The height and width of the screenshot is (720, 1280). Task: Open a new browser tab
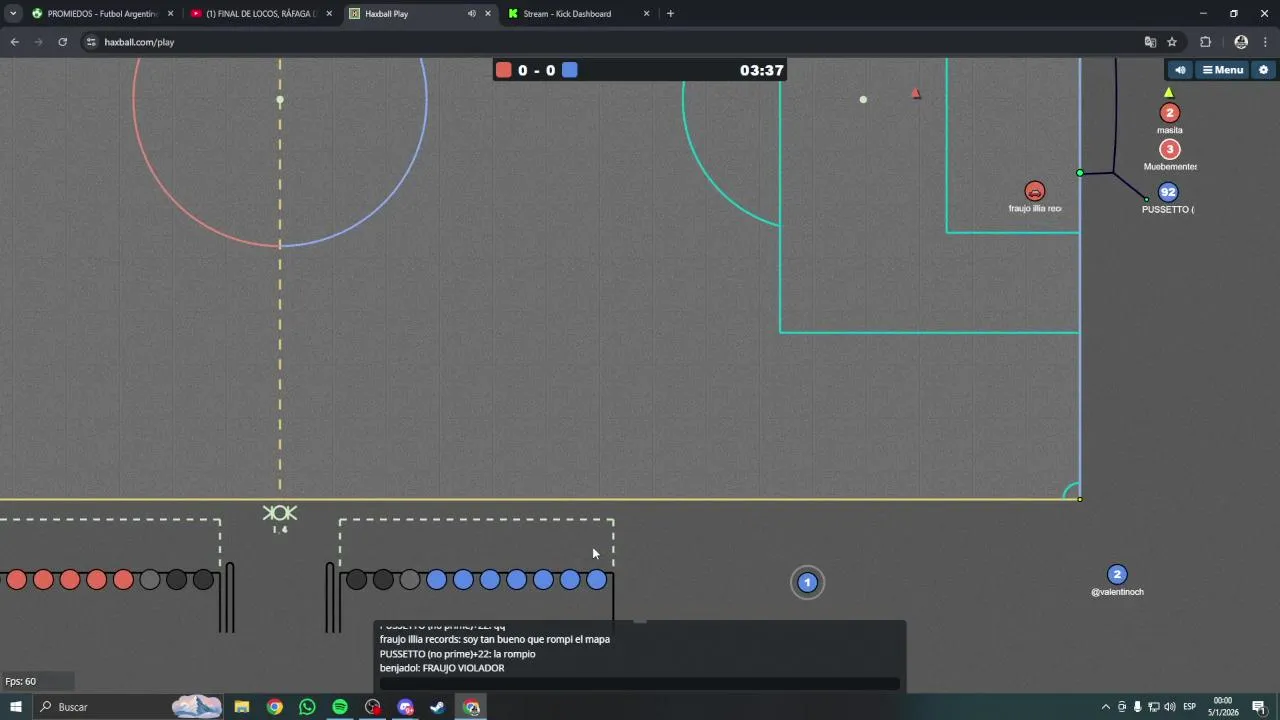click(x=670, y=14)
